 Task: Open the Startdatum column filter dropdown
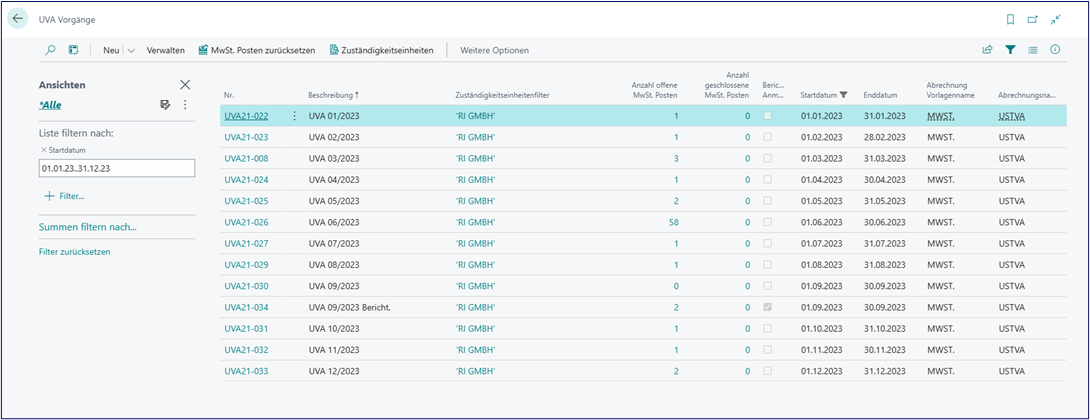coord(844,95)
